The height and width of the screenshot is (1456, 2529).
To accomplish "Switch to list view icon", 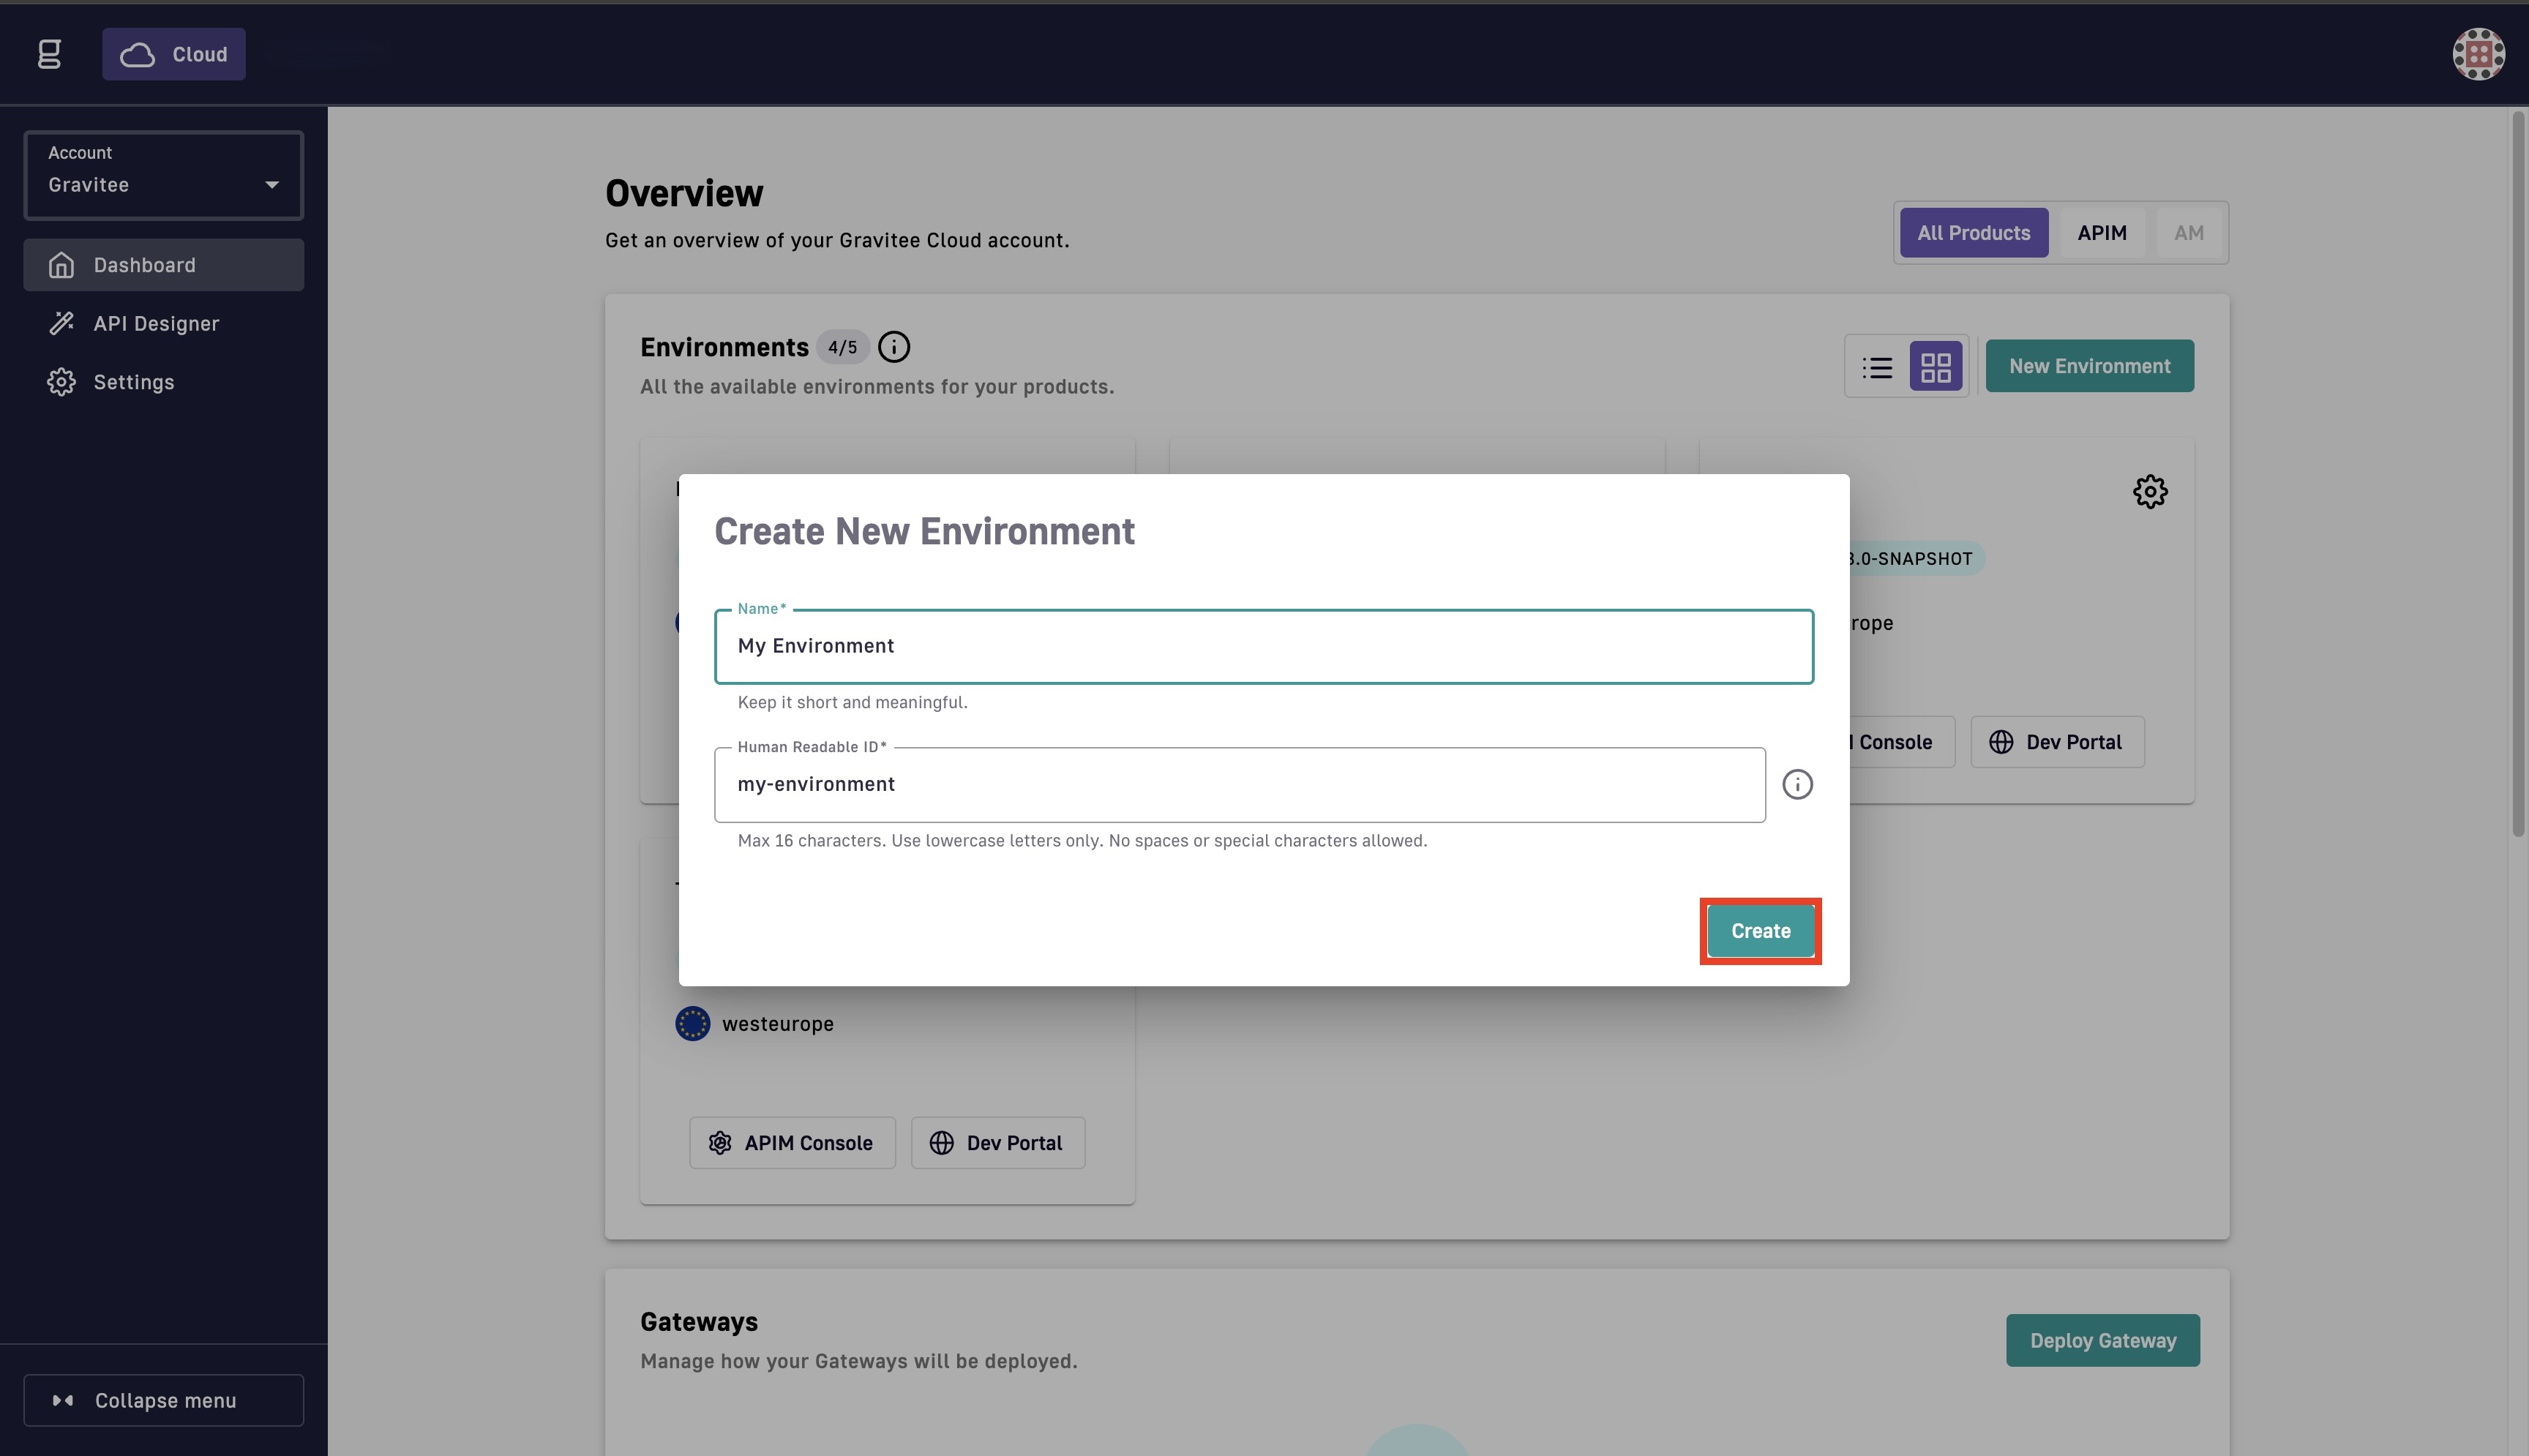I will click(x=1877, y=367).
